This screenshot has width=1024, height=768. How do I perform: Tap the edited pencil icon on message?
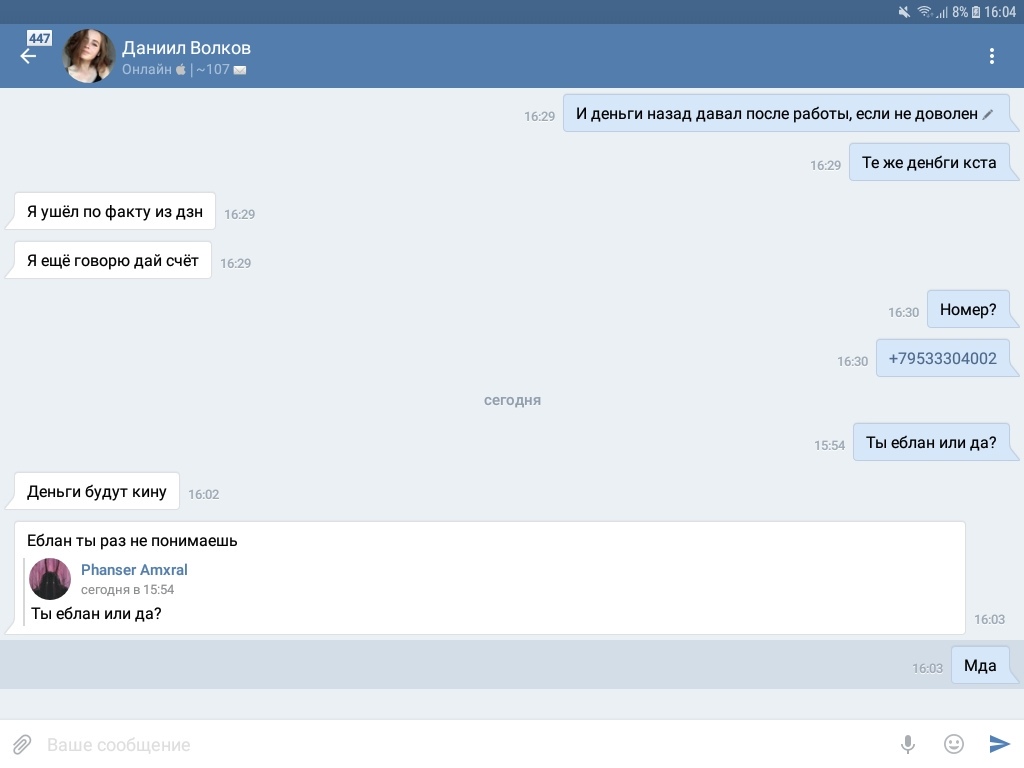[x=988, y=114]
